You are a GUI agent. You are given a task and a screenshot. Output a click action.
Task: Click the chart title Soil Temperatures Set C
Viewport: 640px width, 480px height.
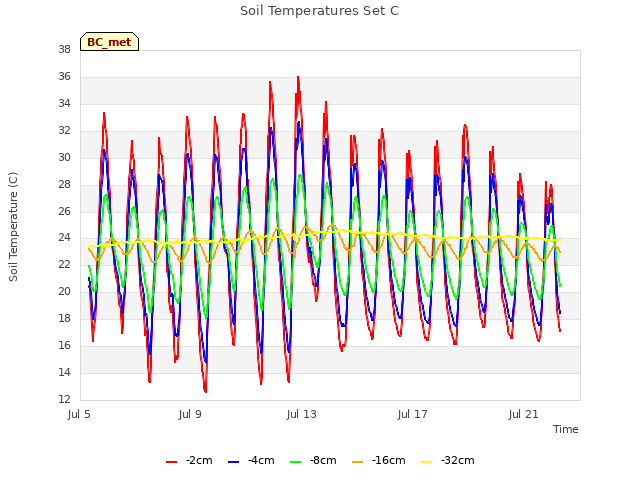[319, 11]
